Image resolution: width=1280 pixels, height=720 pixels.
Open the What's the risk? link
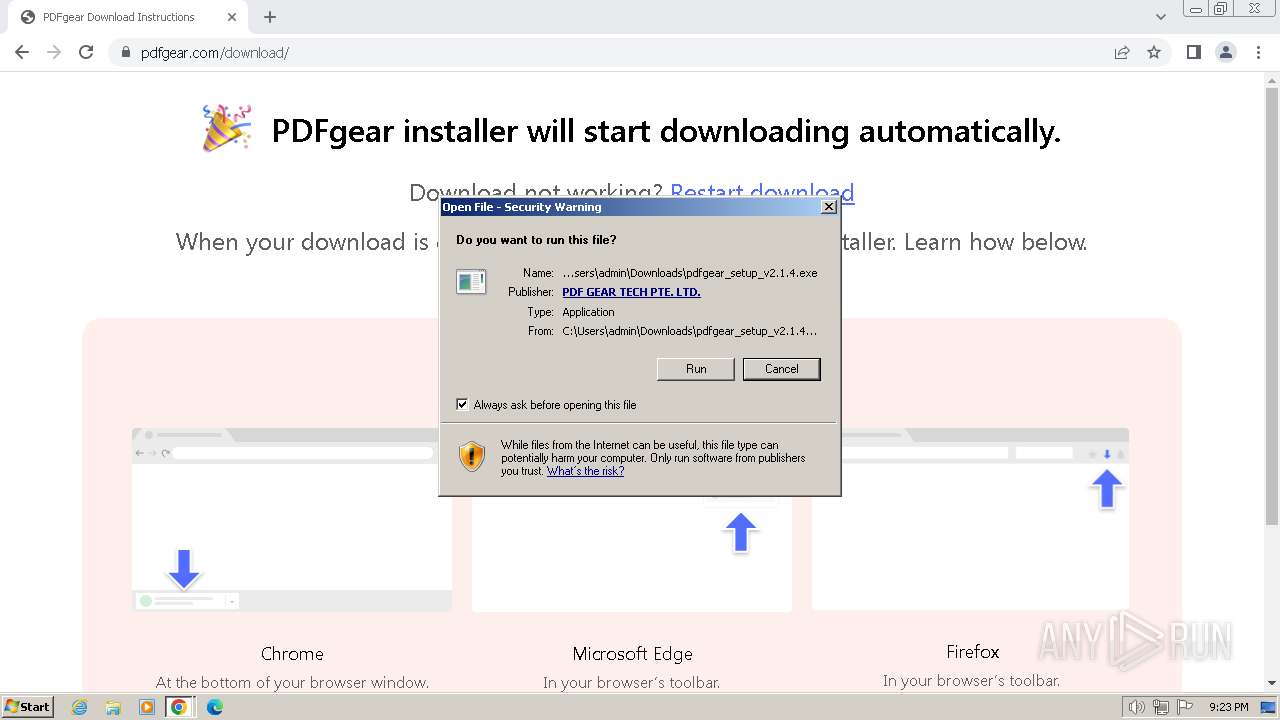point(585,471)
